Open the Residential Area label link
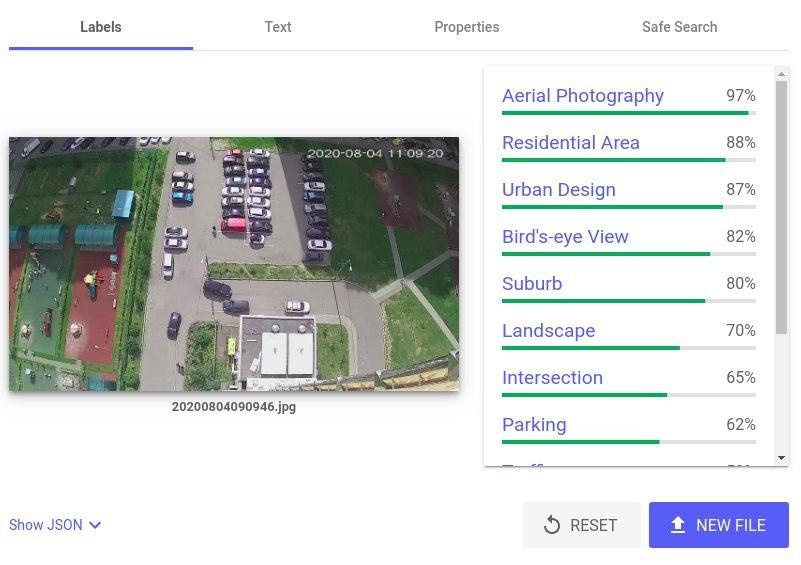This screenshot has height=565, width=801. click(x=571, y=143)
